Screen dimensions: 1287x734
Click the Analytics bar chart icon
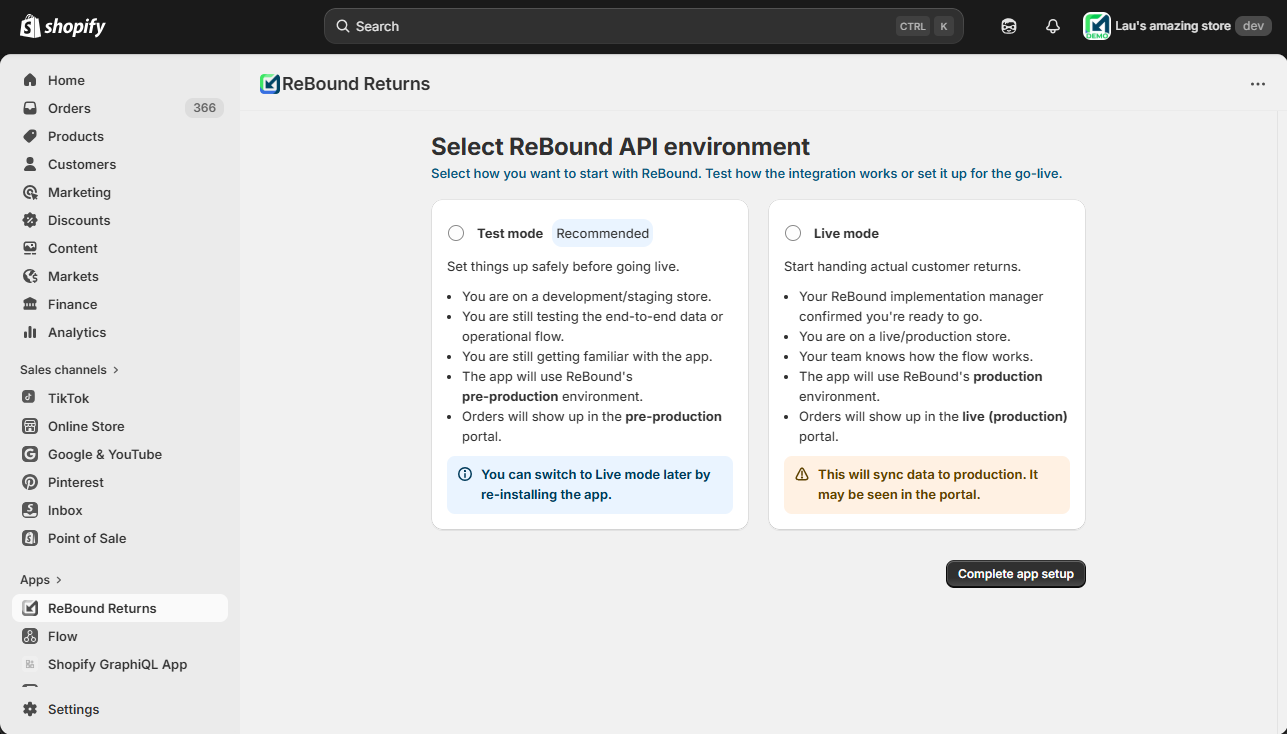pos(30,332)
